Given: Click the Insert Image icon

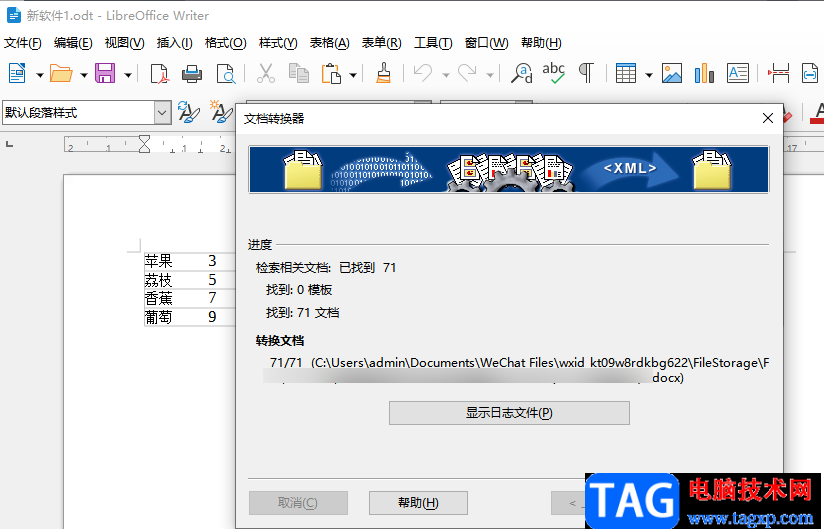Looking at the screenshot, I should [672, 74].
